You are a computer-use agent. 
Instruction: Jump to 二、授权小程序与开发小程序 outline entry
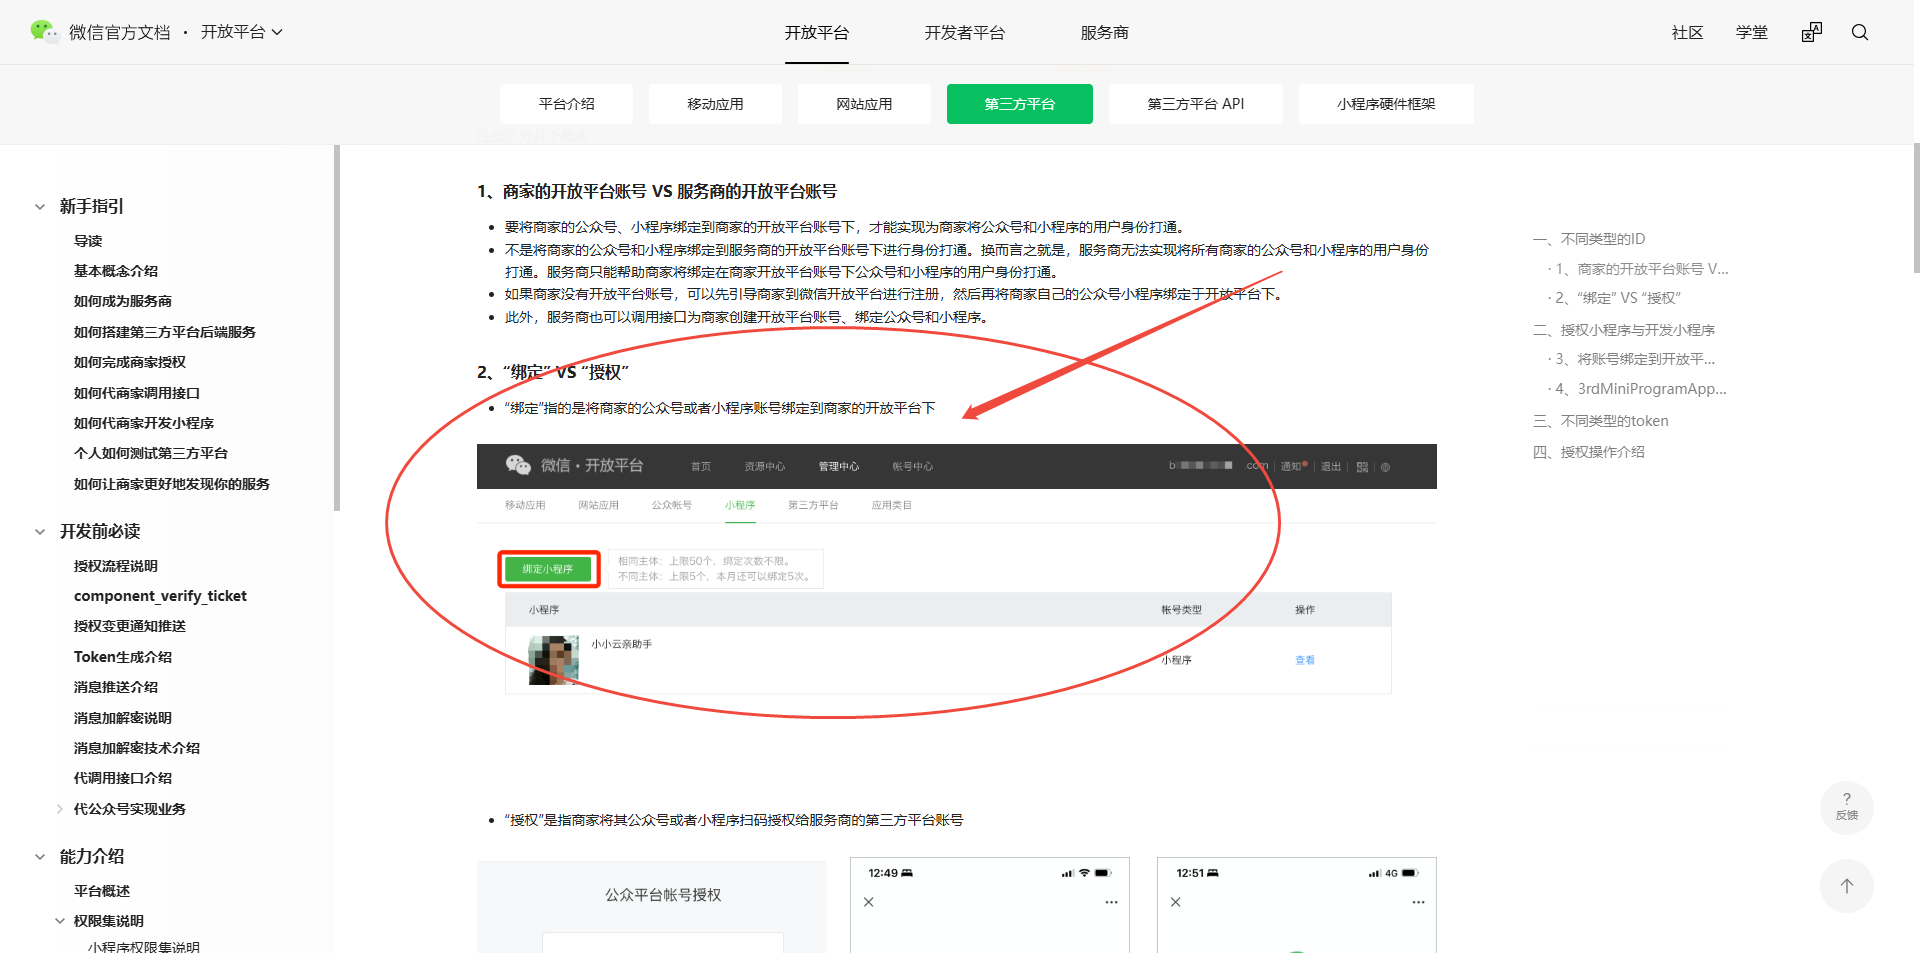click(1624, 330)
